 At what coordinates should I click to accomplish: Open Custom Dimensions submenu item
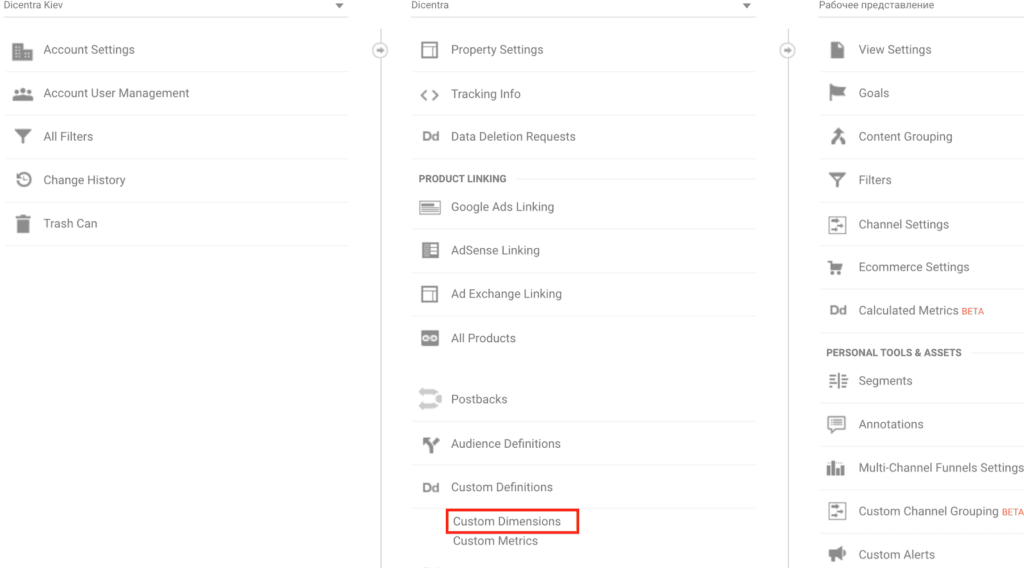pyautogui.click(x=507, y=522)
